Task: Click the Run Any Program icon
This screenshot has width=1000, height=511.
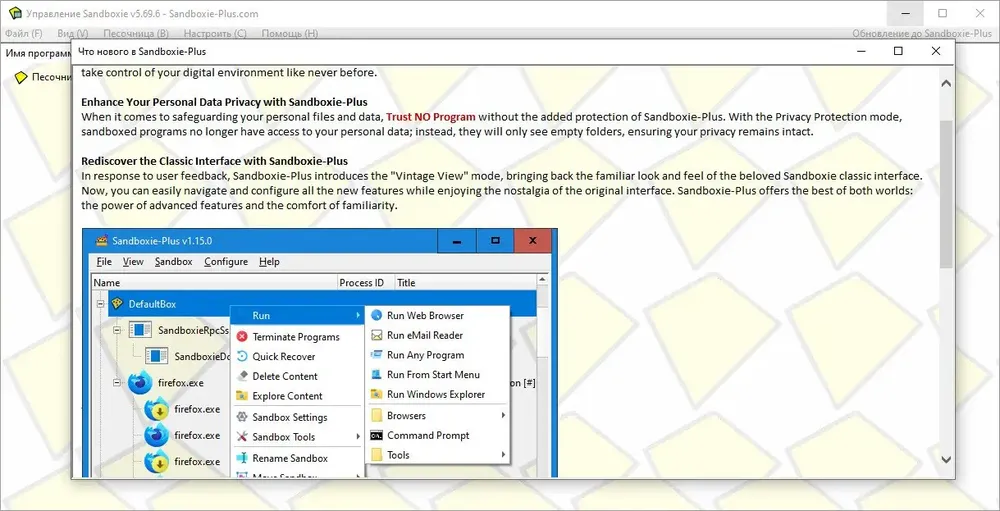Action: click(376, 355)
